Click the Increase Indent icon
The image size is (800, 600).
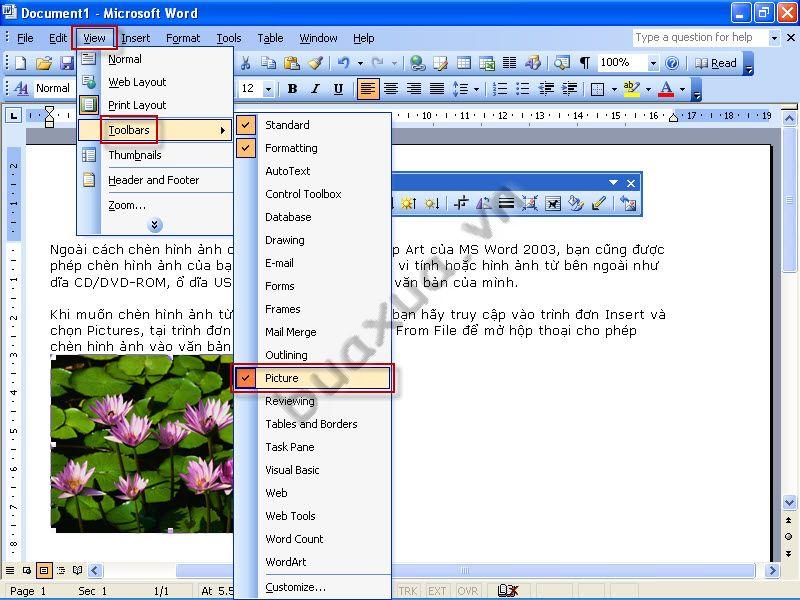(x=569, y=89)
